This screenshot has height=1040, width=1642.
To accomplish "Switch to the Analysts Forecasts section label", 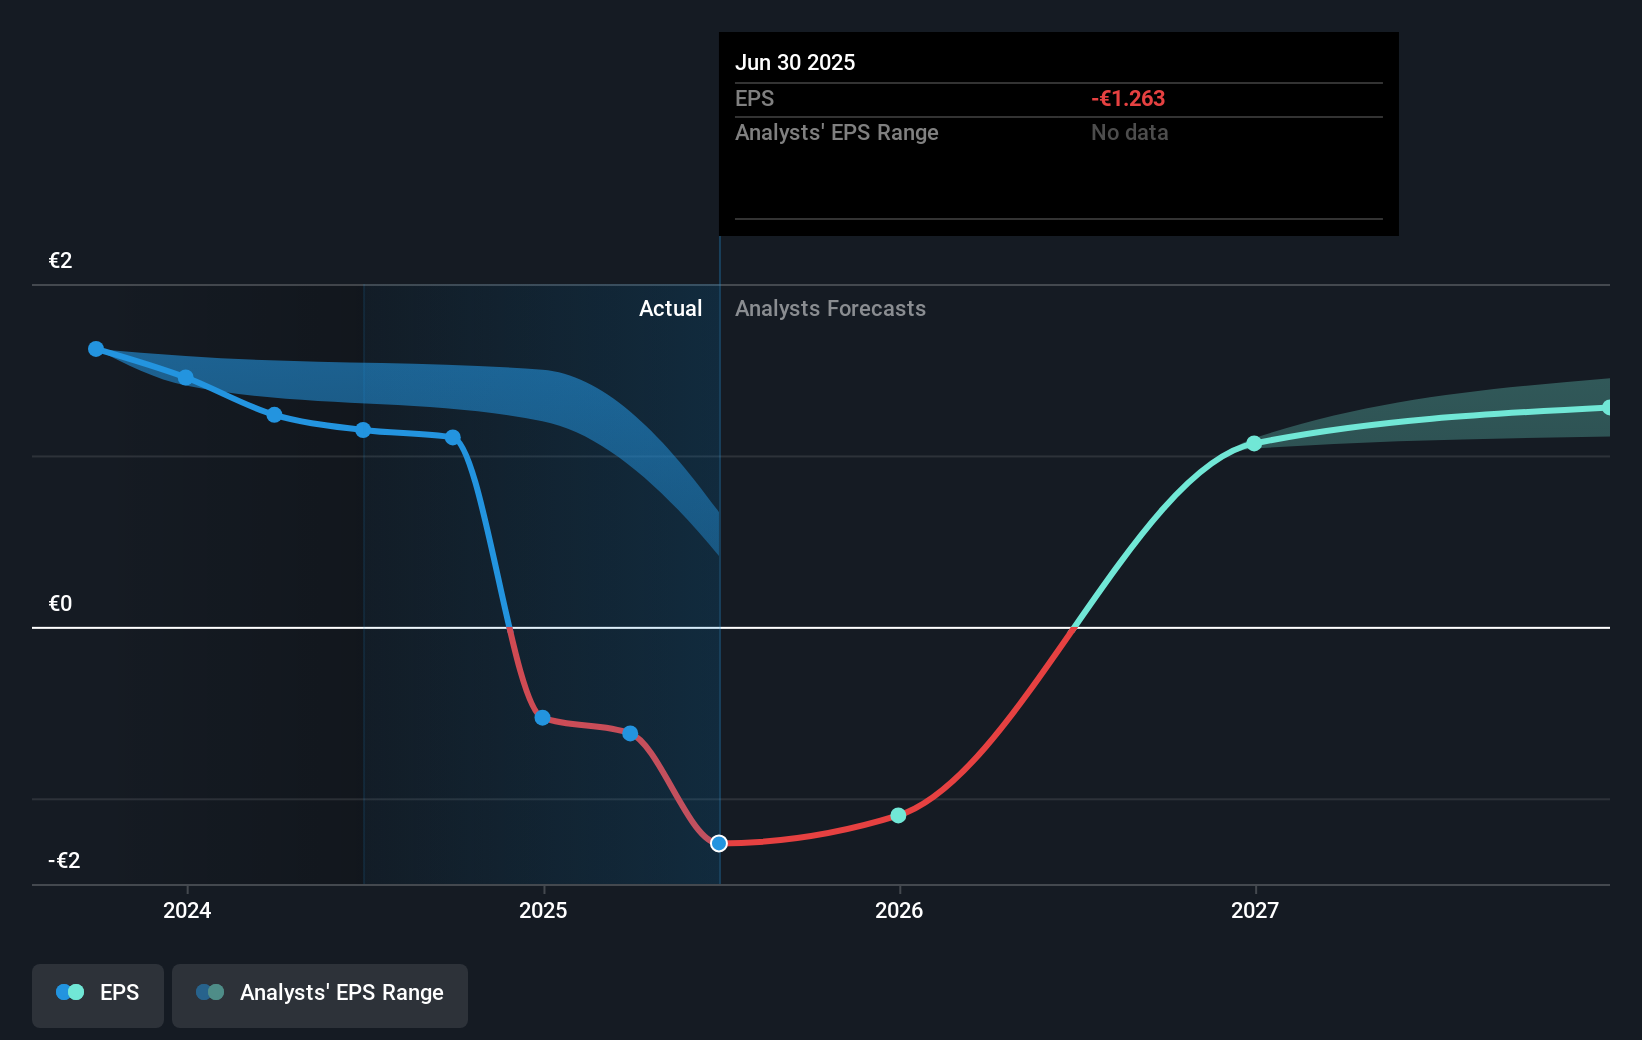I will click(830, 308).
